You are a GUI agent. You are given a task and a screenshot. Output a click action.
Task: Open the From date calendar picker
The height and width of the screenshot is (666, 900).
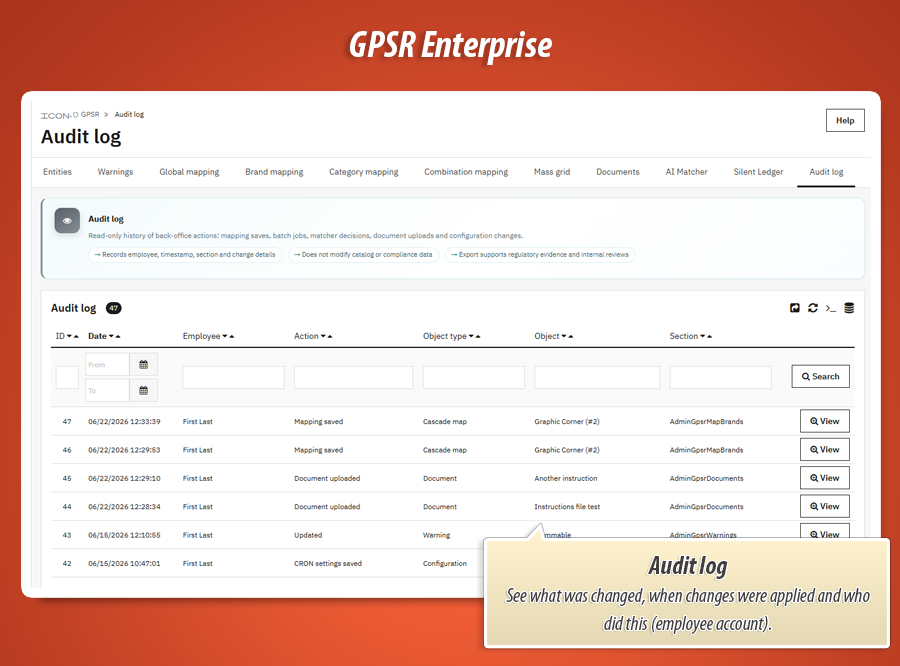pyautogui.click(x=143, y=365)
